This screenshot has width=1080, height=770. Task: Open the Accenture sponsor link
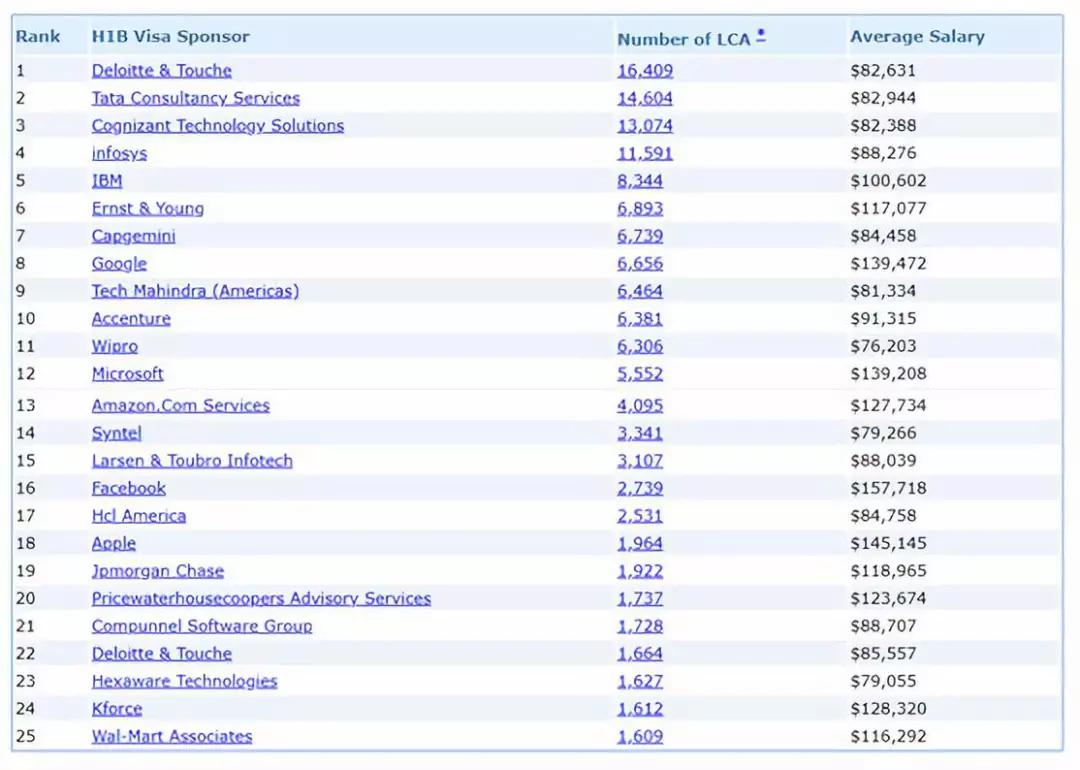tap(131, 319)
